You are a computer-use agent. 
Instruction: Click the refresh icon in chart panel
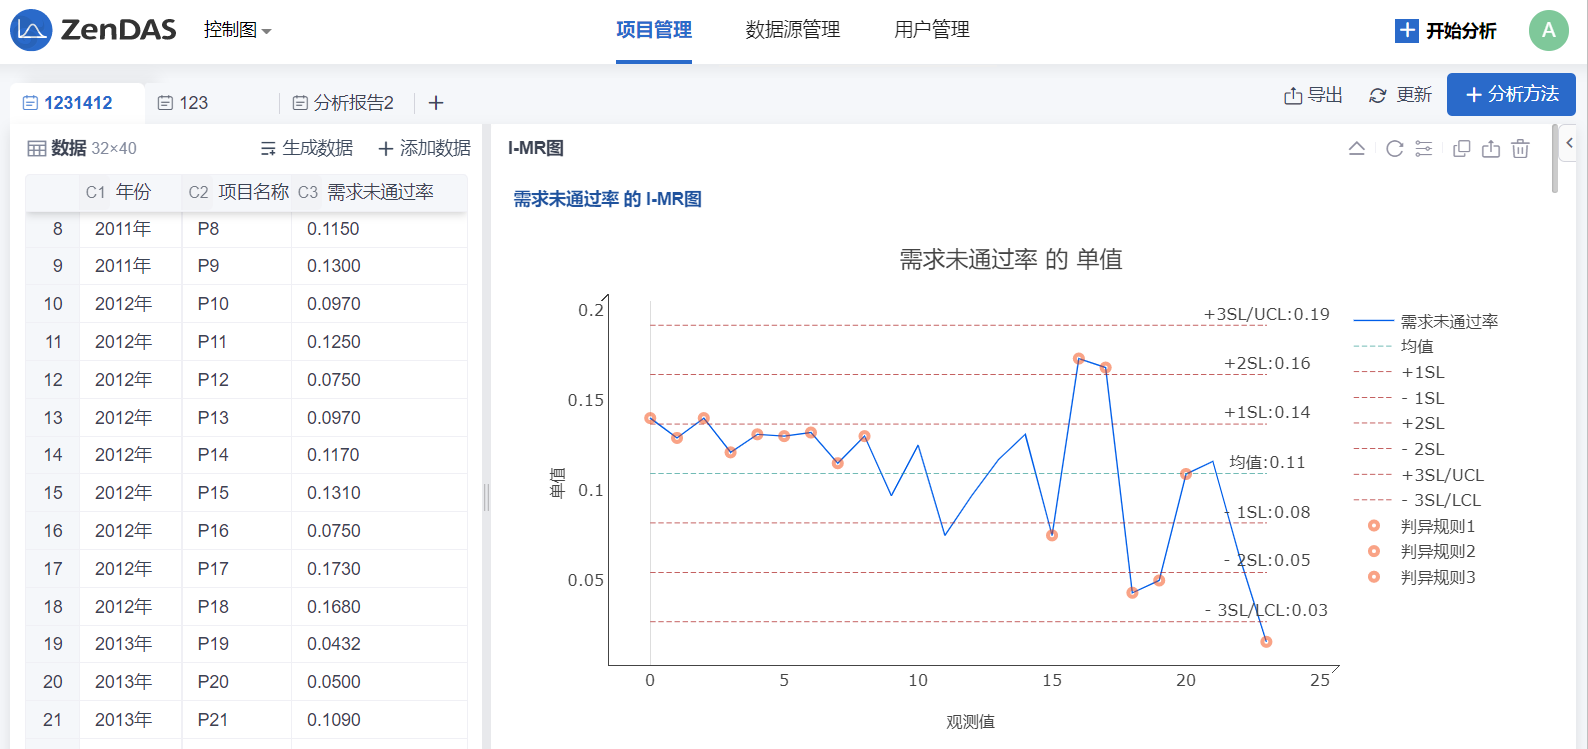pyautogui.click(x=1394, y=149)
